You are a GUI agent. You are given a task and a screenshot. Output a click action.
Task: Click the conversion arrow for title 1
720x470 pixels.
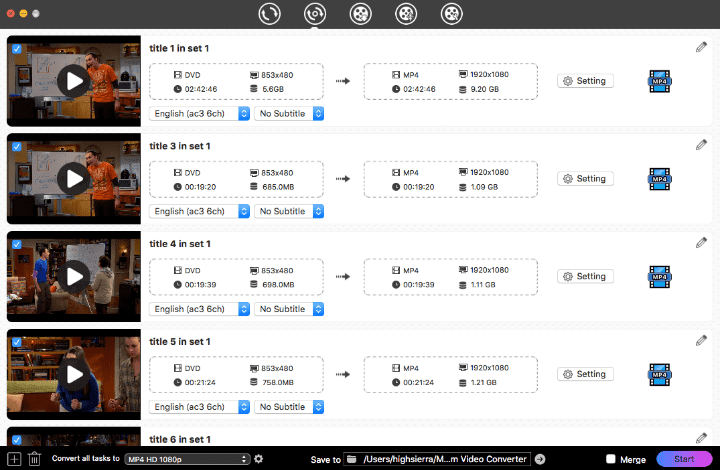(x=343, y=81)
